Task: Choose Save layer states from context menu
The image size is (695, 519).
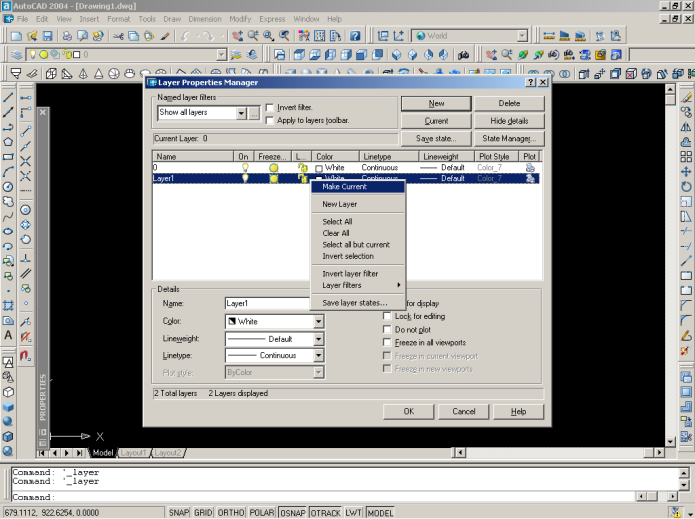Action: (x=358, y=303)
